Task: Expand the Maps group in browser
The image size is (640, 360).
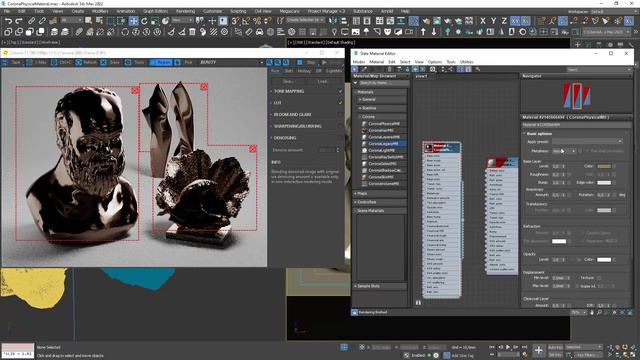Action: tap(380, 193)
